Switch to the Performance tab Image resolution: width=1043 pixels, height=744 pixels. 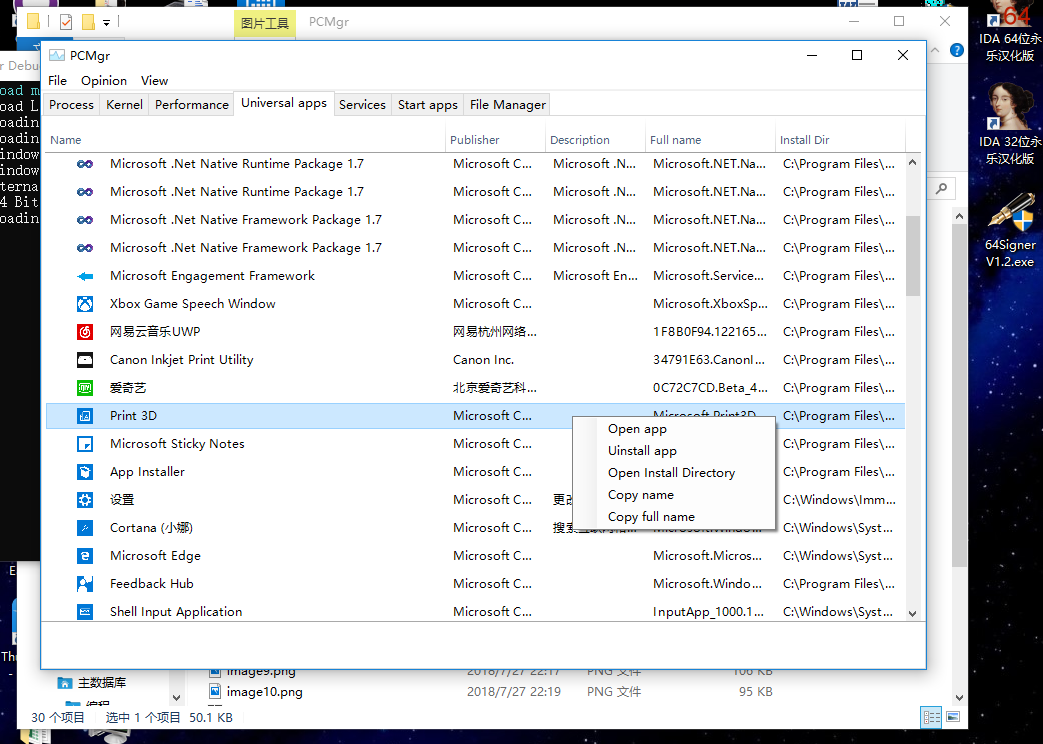(192, 104)
